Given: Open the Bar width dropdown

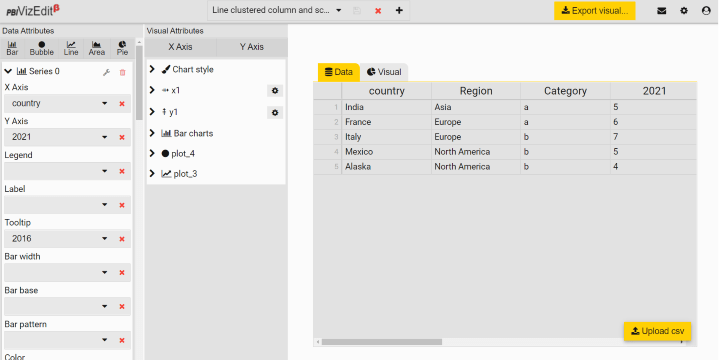Looking at the screenshot, I should [105, 272].
